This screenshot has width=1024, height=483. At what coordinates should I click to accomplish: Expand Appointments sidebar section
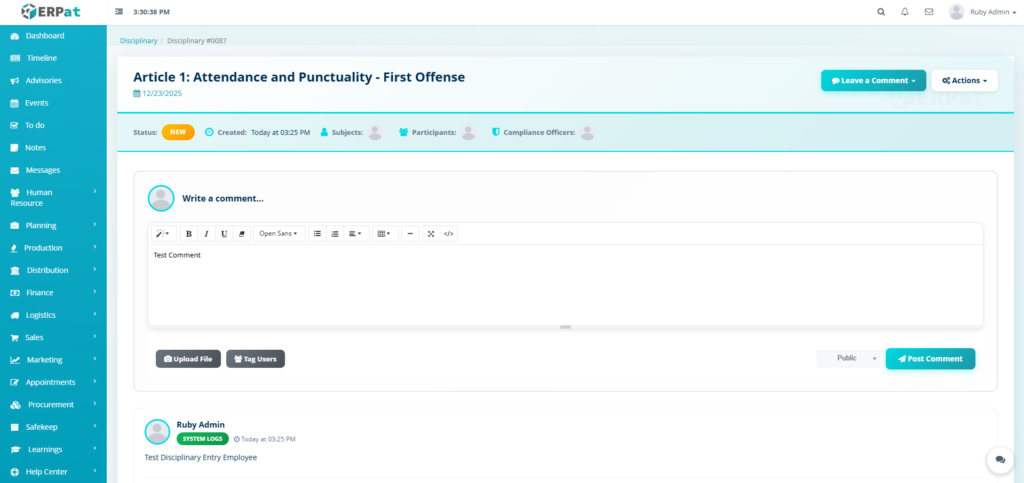pos(53,382)
